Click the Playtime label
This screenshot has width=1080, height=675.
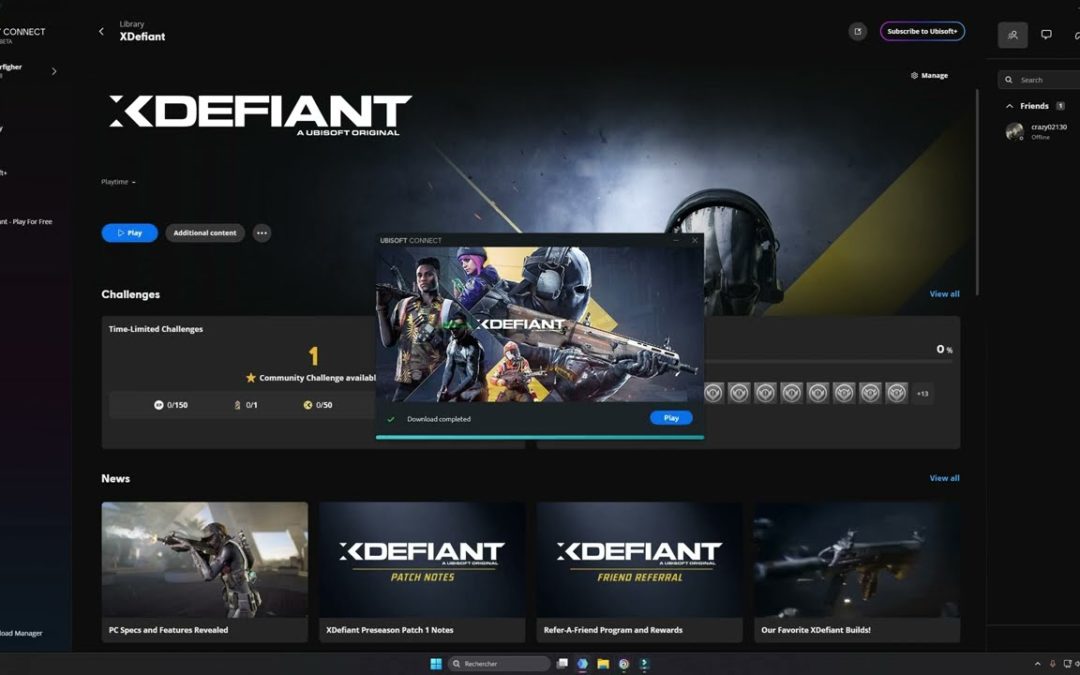click(x=114, y=182)
